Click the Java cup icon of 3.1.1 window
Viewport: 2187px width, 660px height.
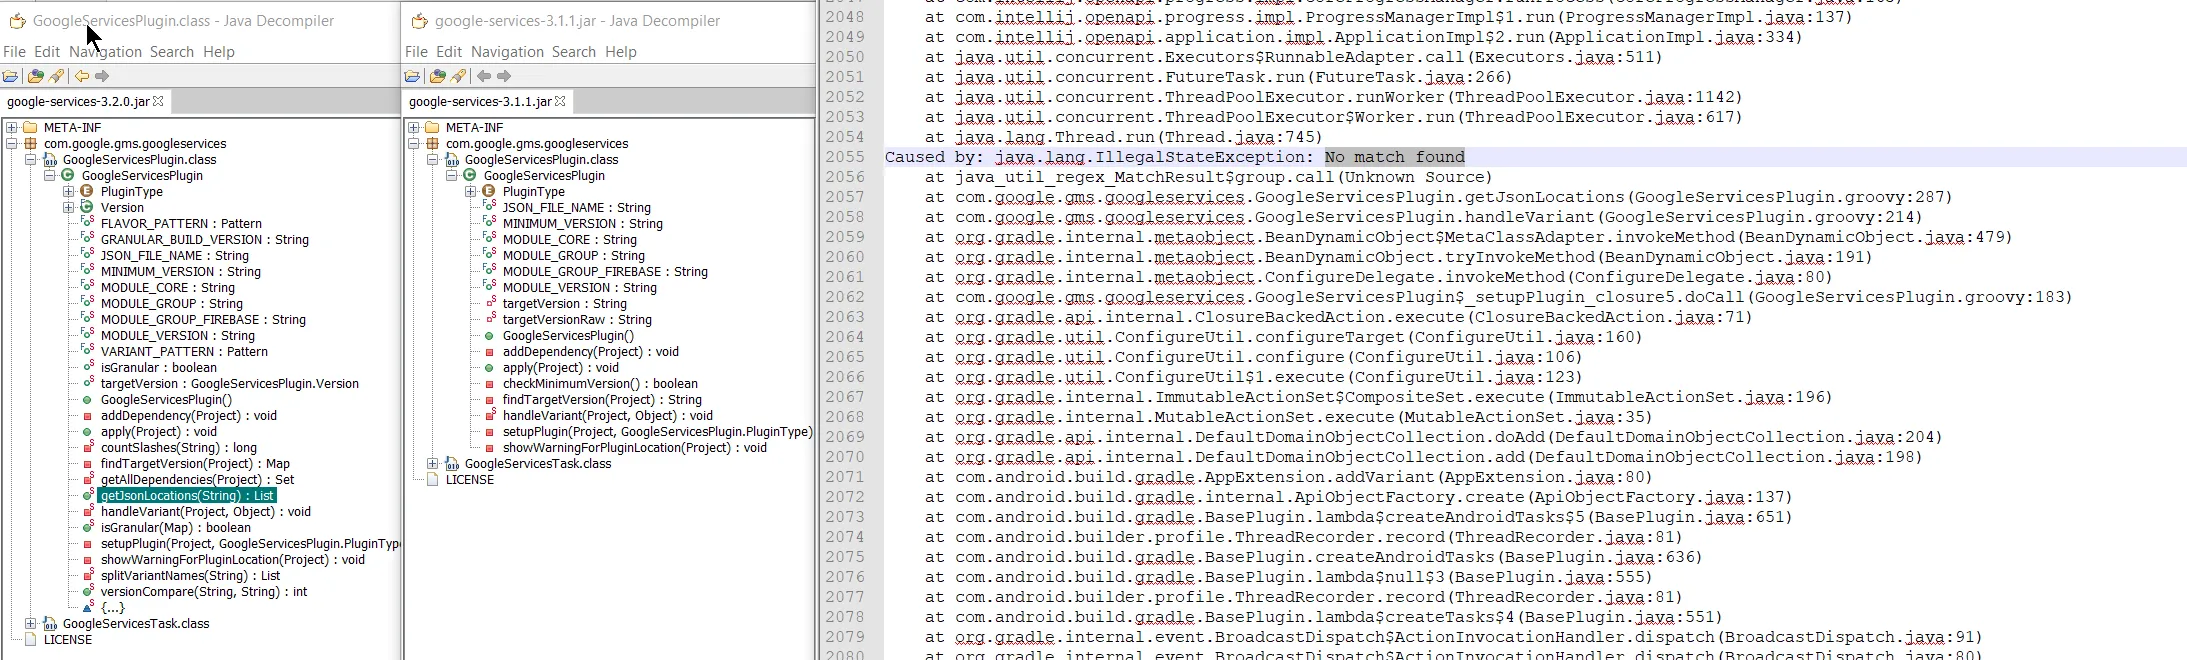point(420,20)
